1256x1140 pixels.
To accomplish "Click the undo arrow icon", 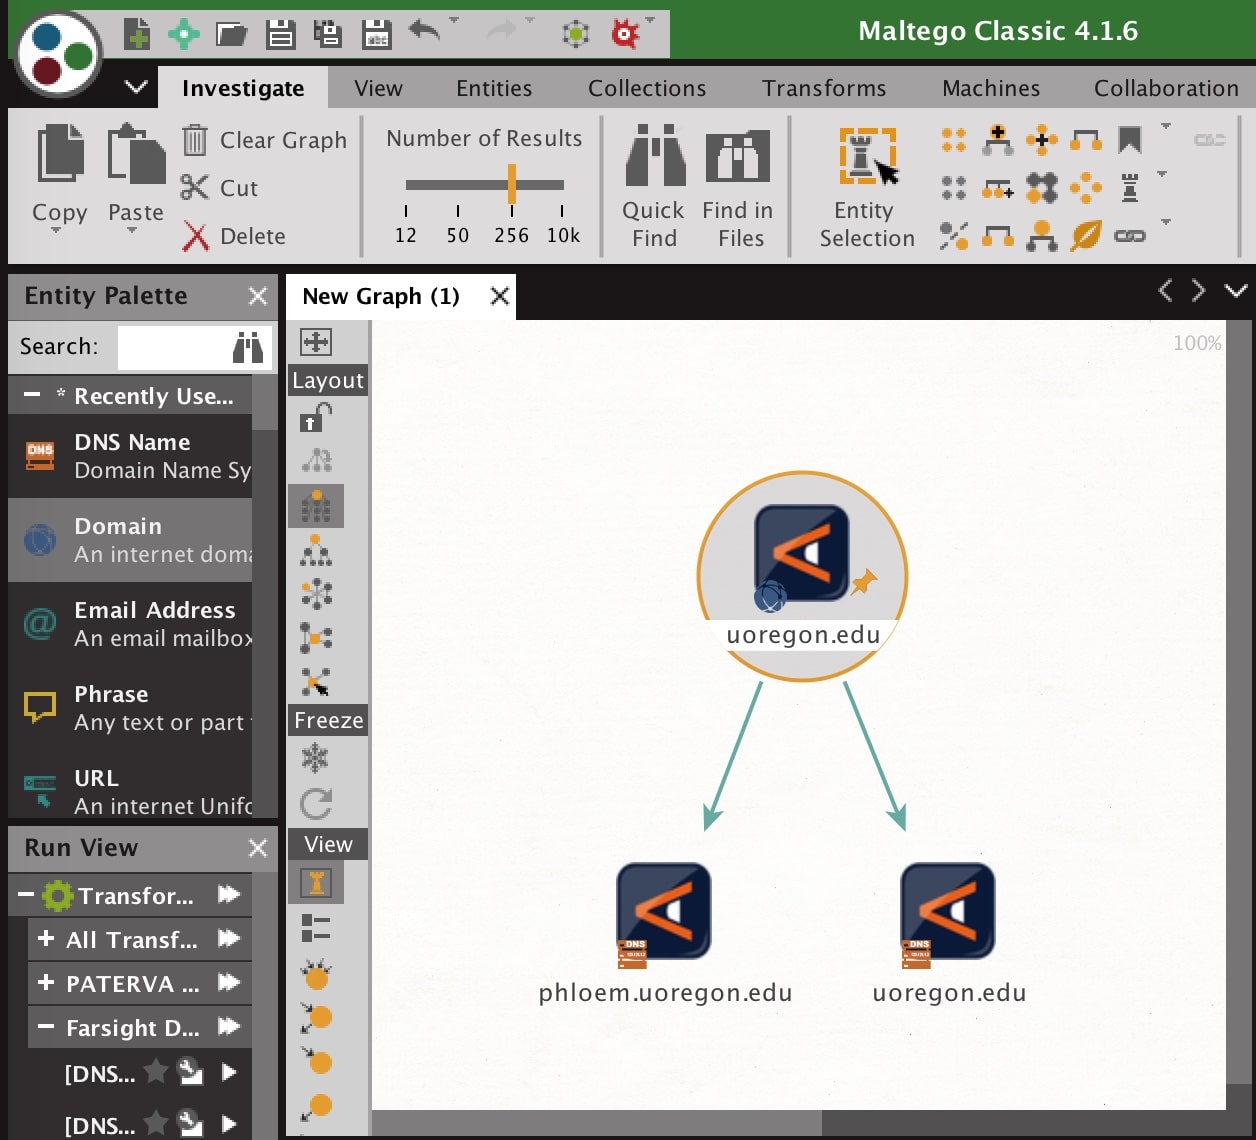I will tap(425, 32).
